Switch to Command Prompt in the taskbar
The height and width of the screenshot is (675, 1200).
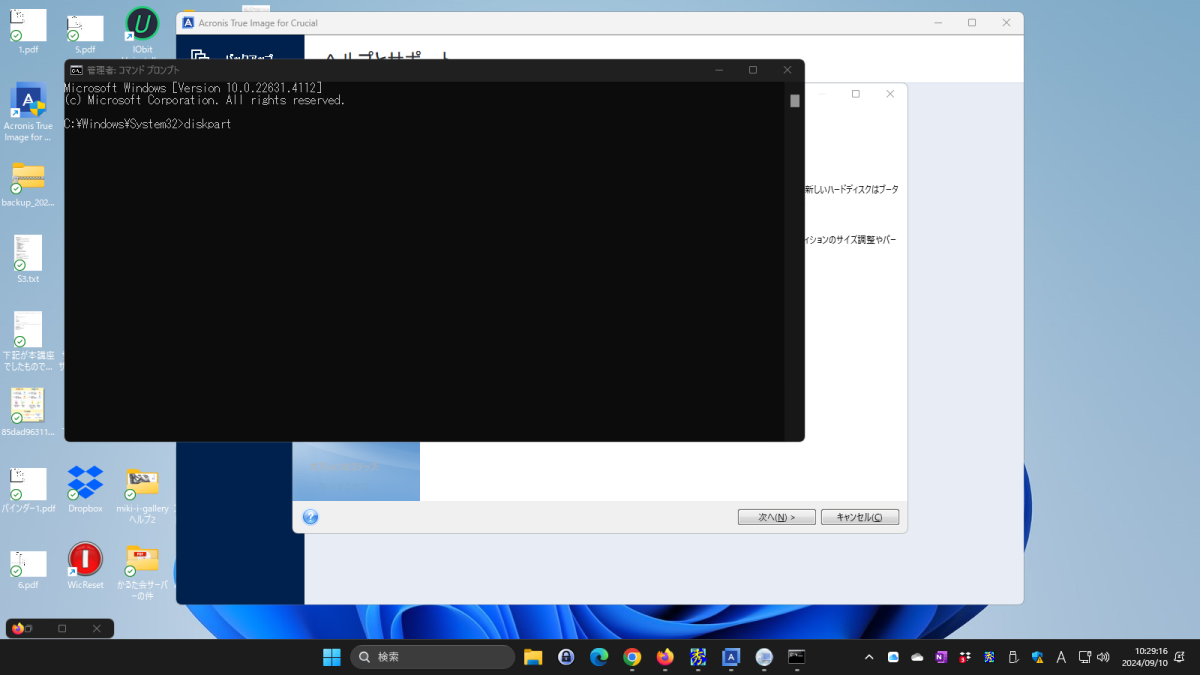tap(797, 657)
